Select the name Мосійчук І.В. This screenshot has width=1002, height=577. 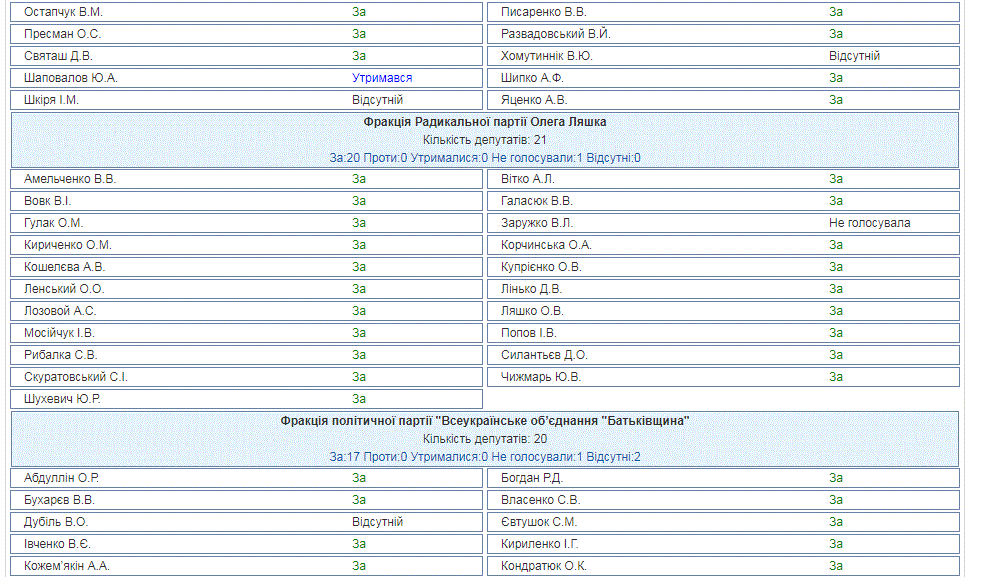(59, 333)
